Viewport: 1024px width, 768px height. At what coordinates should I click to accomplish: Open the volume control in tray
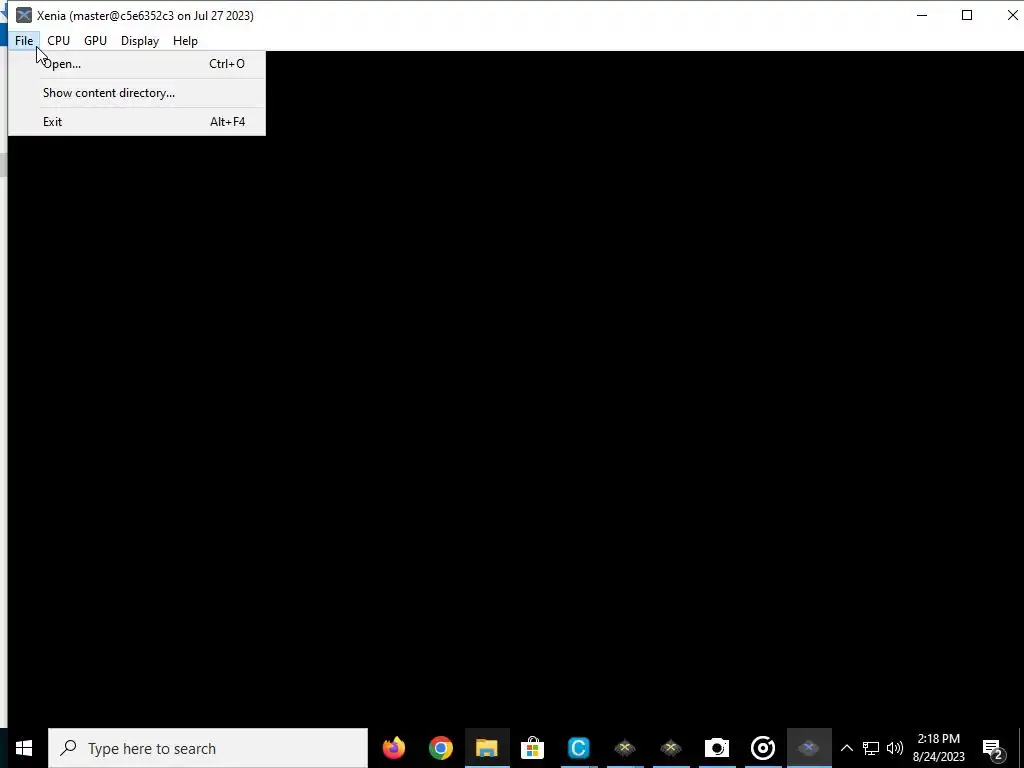(895, 748)
